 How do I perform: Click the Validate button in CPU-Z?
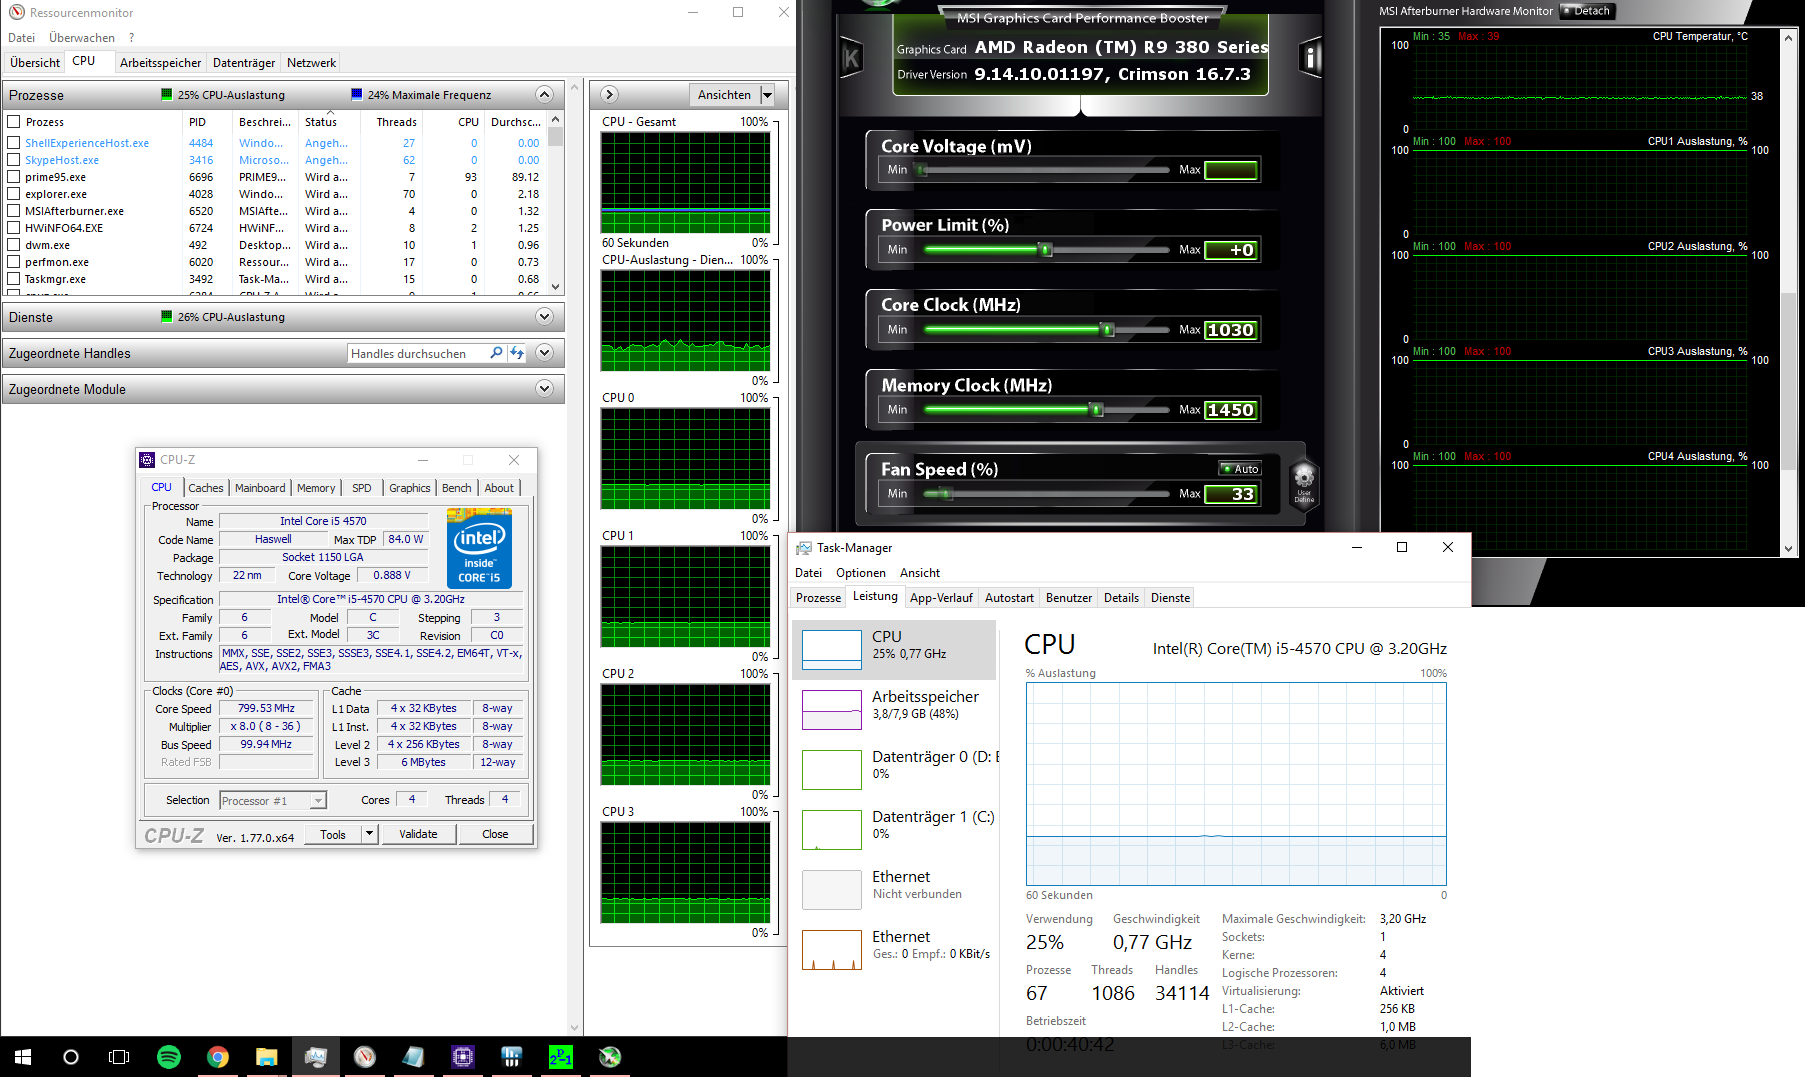[418, 834]
